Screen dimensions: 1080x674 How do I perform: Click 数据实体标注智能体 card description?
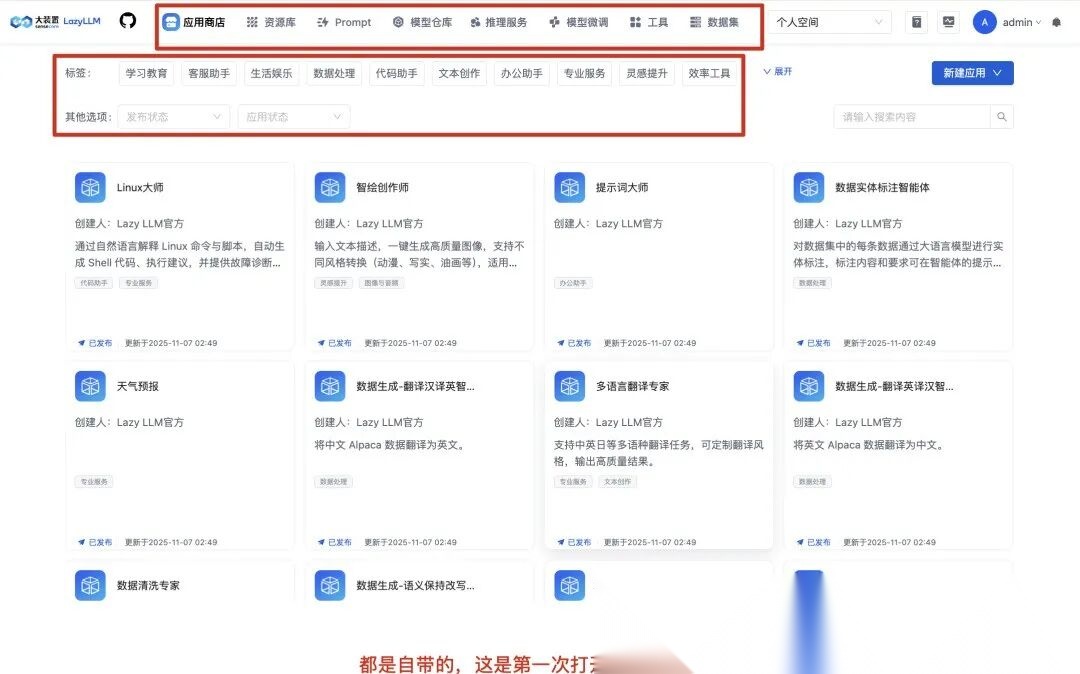(x=898, y=254)
